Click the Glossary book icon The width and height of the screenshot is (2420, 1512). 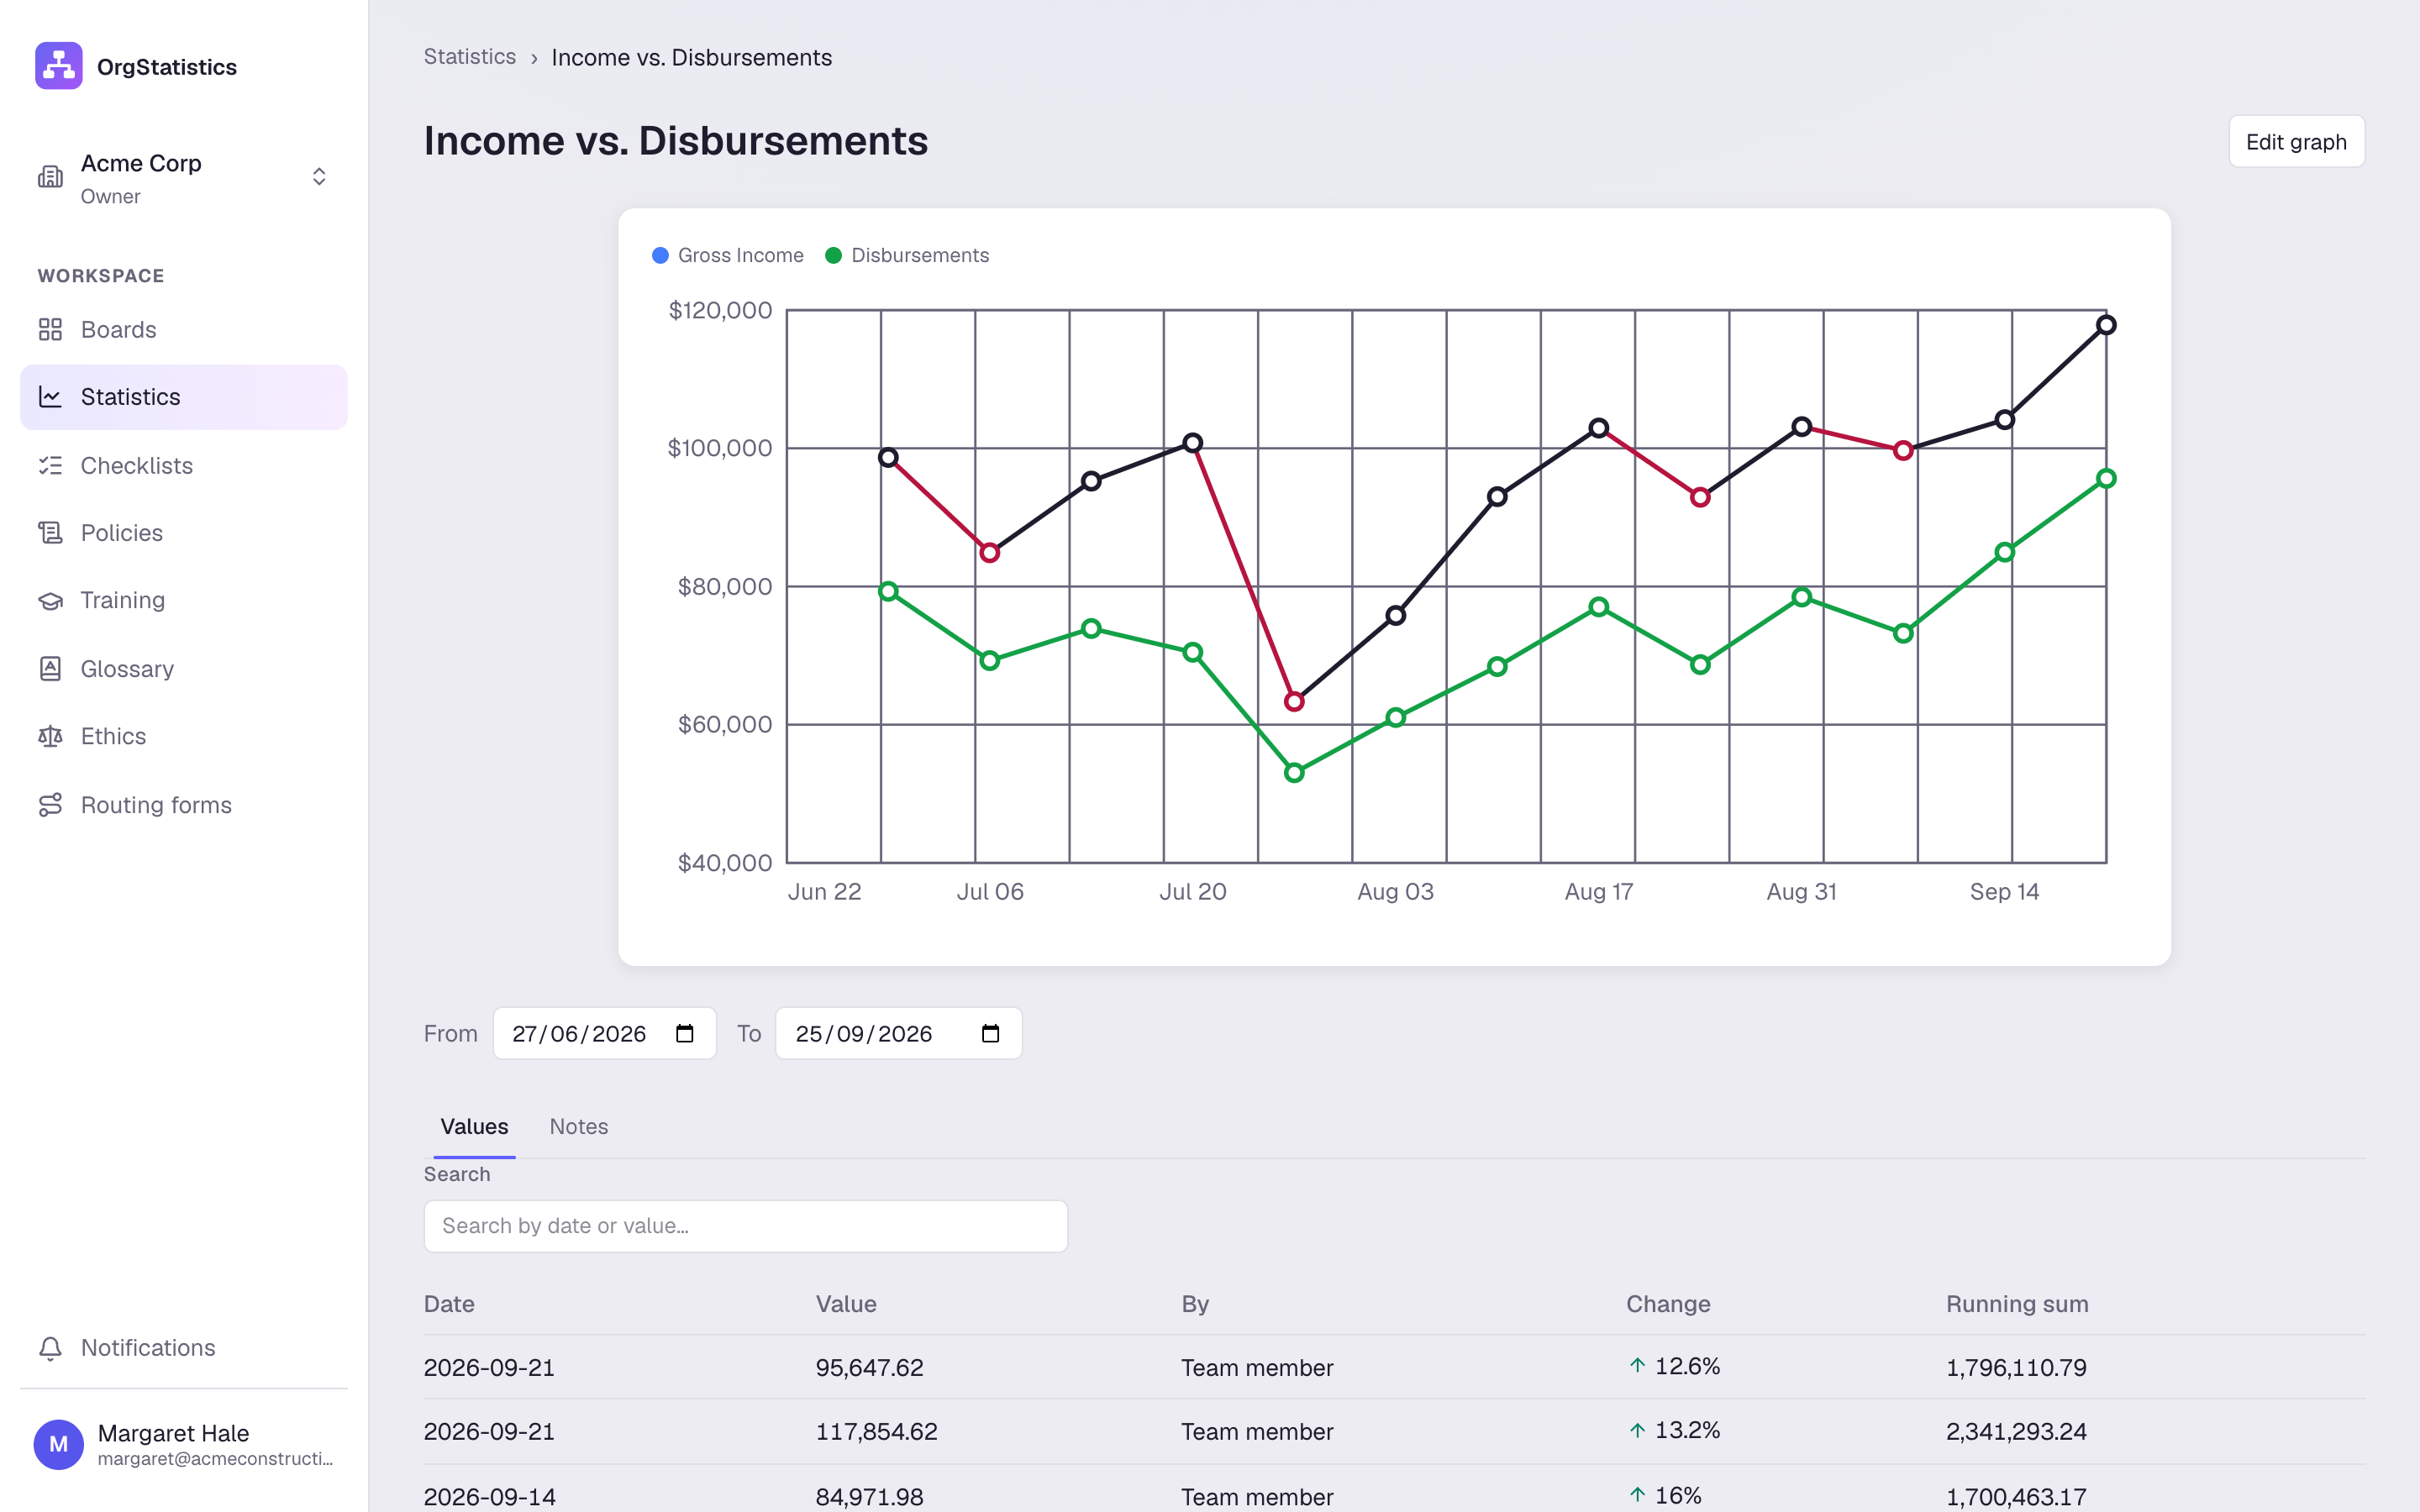[50, 669]
